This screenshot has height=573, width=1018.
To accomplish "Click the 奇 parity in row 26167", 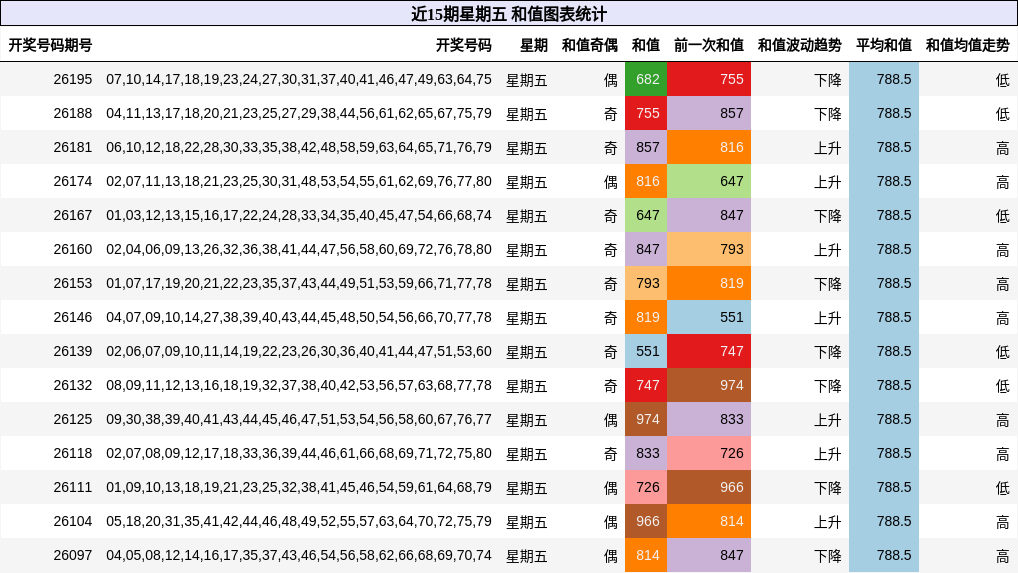I will click(x=610, y=216).
